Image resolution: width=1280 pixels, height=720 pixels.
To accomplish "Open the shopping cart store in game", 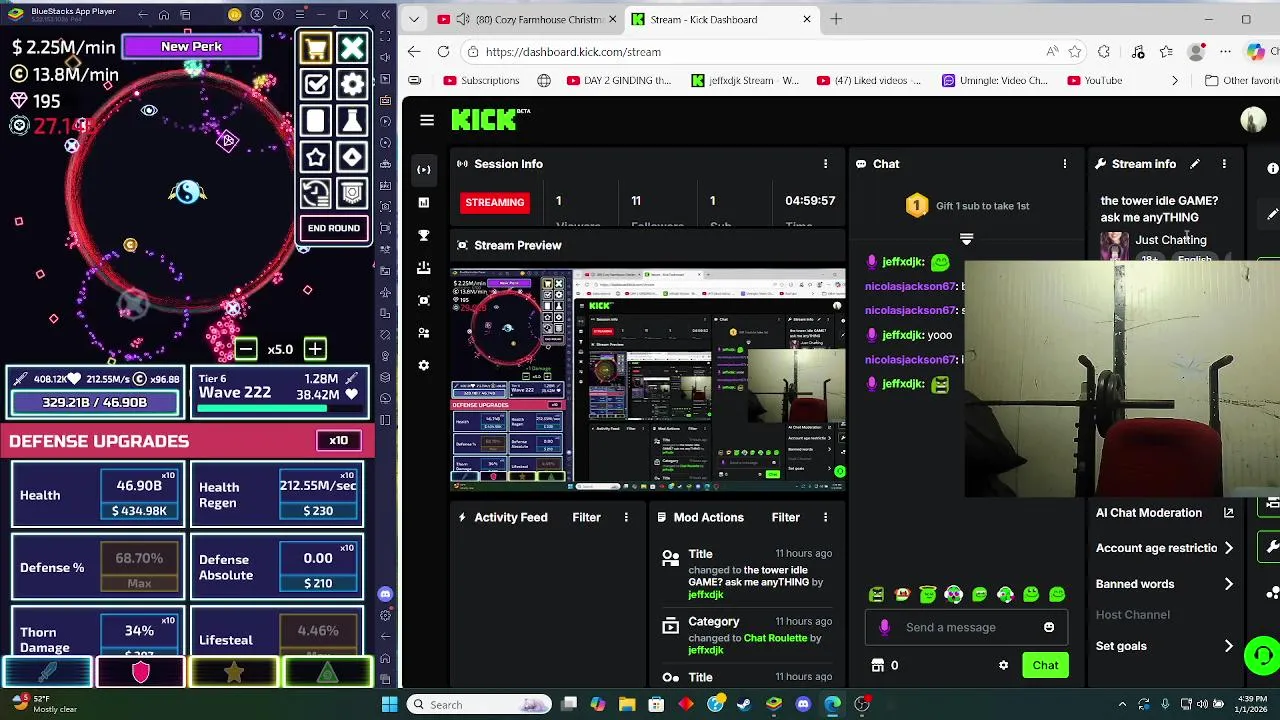I will coord(316,48).
